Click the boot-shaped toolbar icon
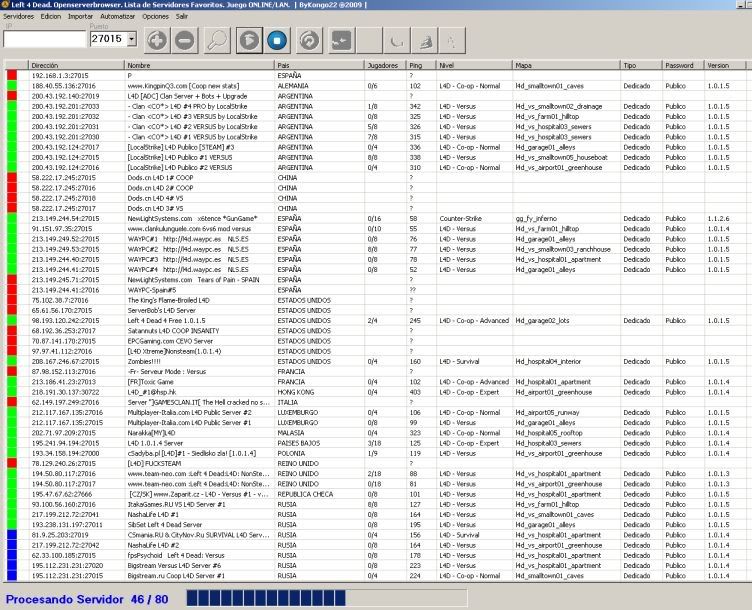Image resolution: width=752 pixels, height=610 pixels. (424, 40)
